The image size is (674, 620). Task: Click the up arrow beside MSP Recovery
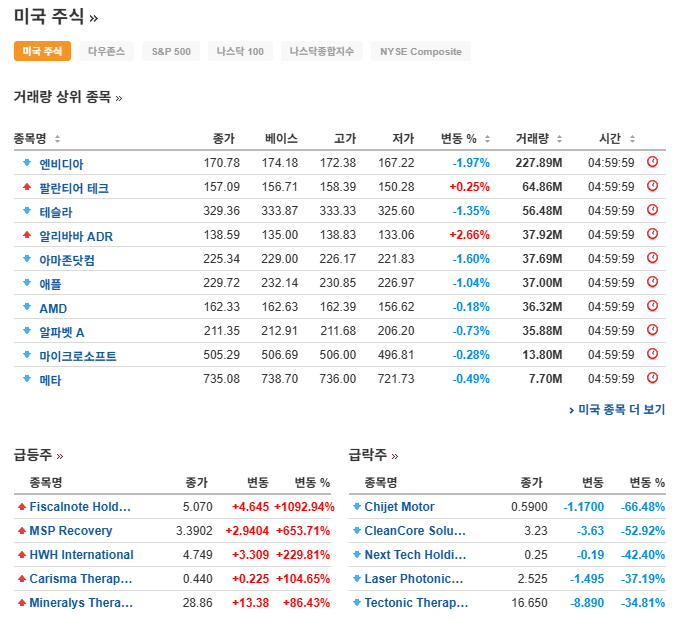(x=21, y=531)
